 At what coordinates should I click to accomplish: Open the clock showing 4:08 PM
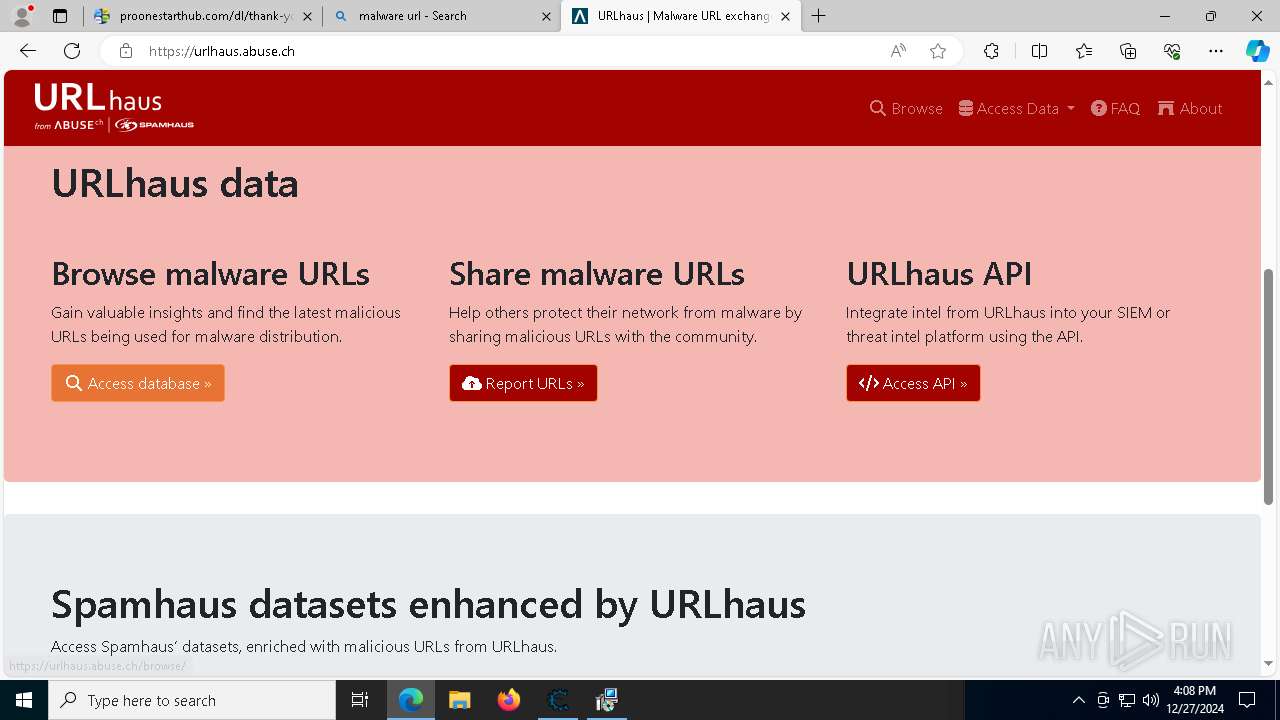[1194, 700]
